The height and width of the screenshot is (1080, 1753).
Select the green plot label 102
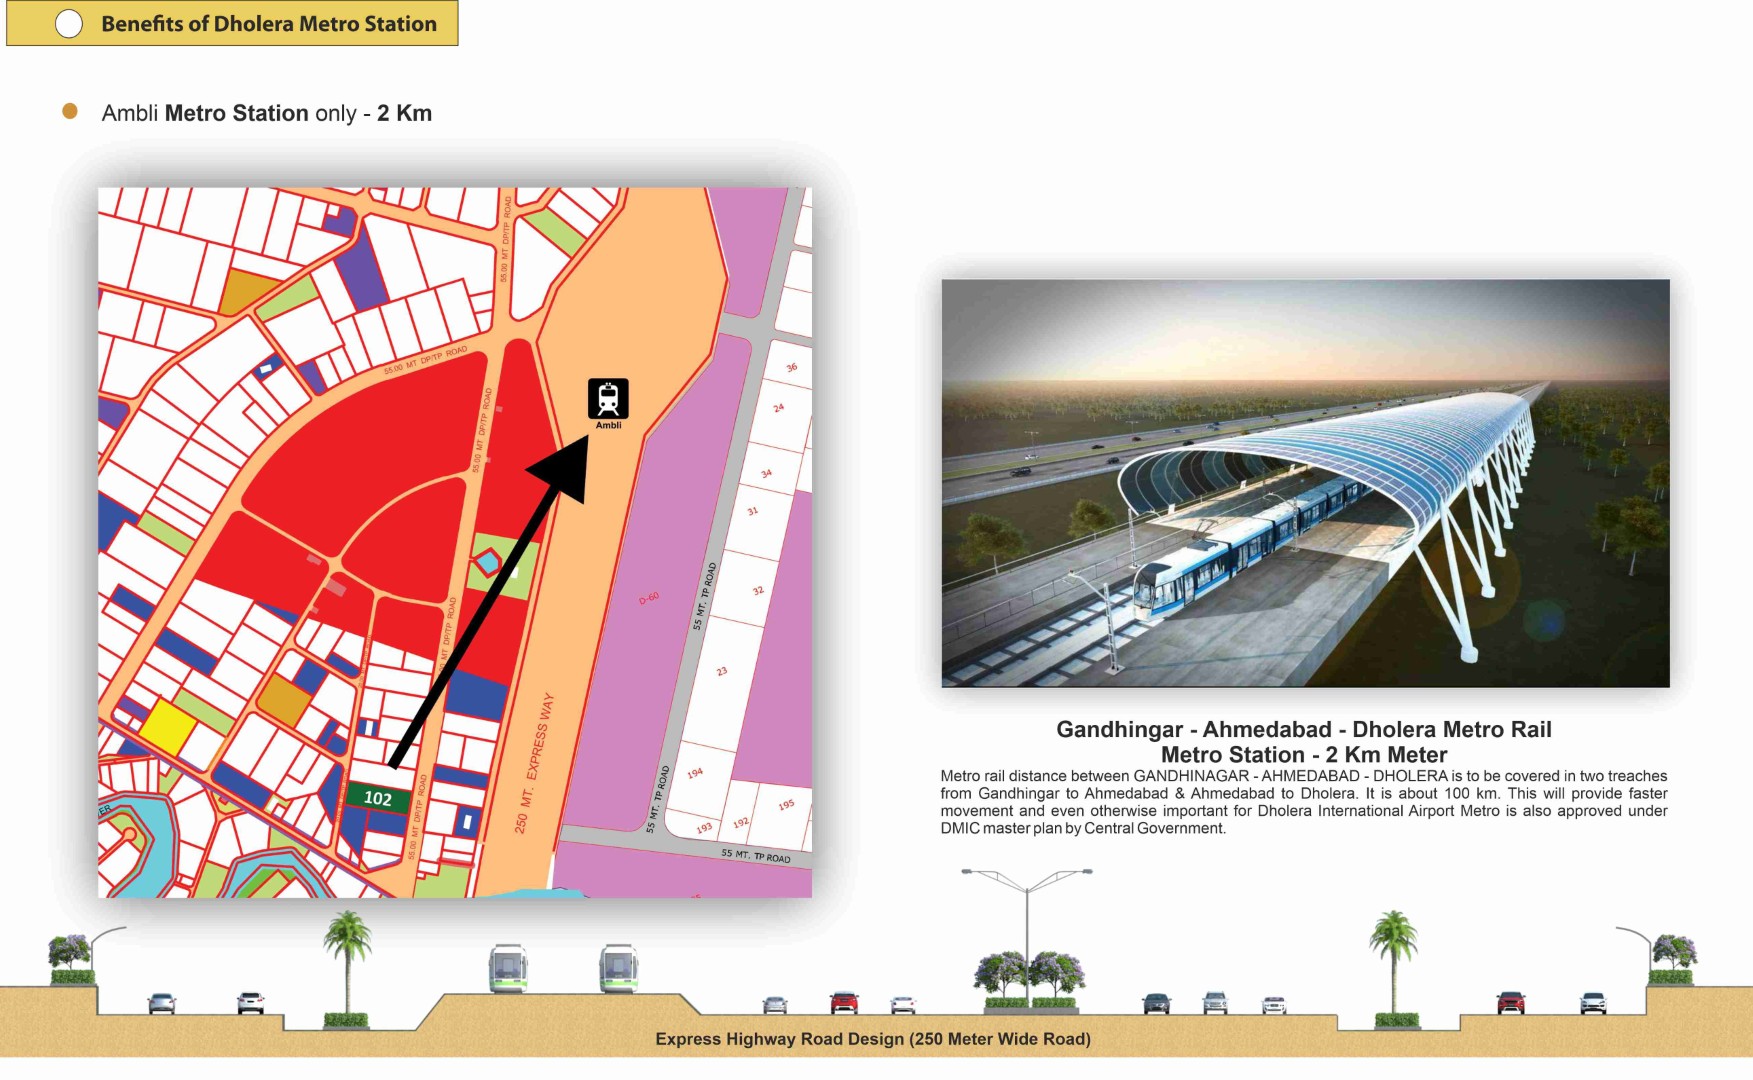(377, 798)
